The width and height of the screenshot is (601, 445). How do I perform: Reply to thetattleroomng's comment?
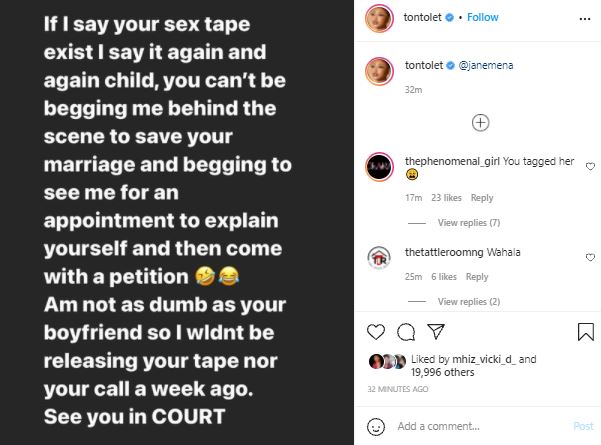[477, 277]
